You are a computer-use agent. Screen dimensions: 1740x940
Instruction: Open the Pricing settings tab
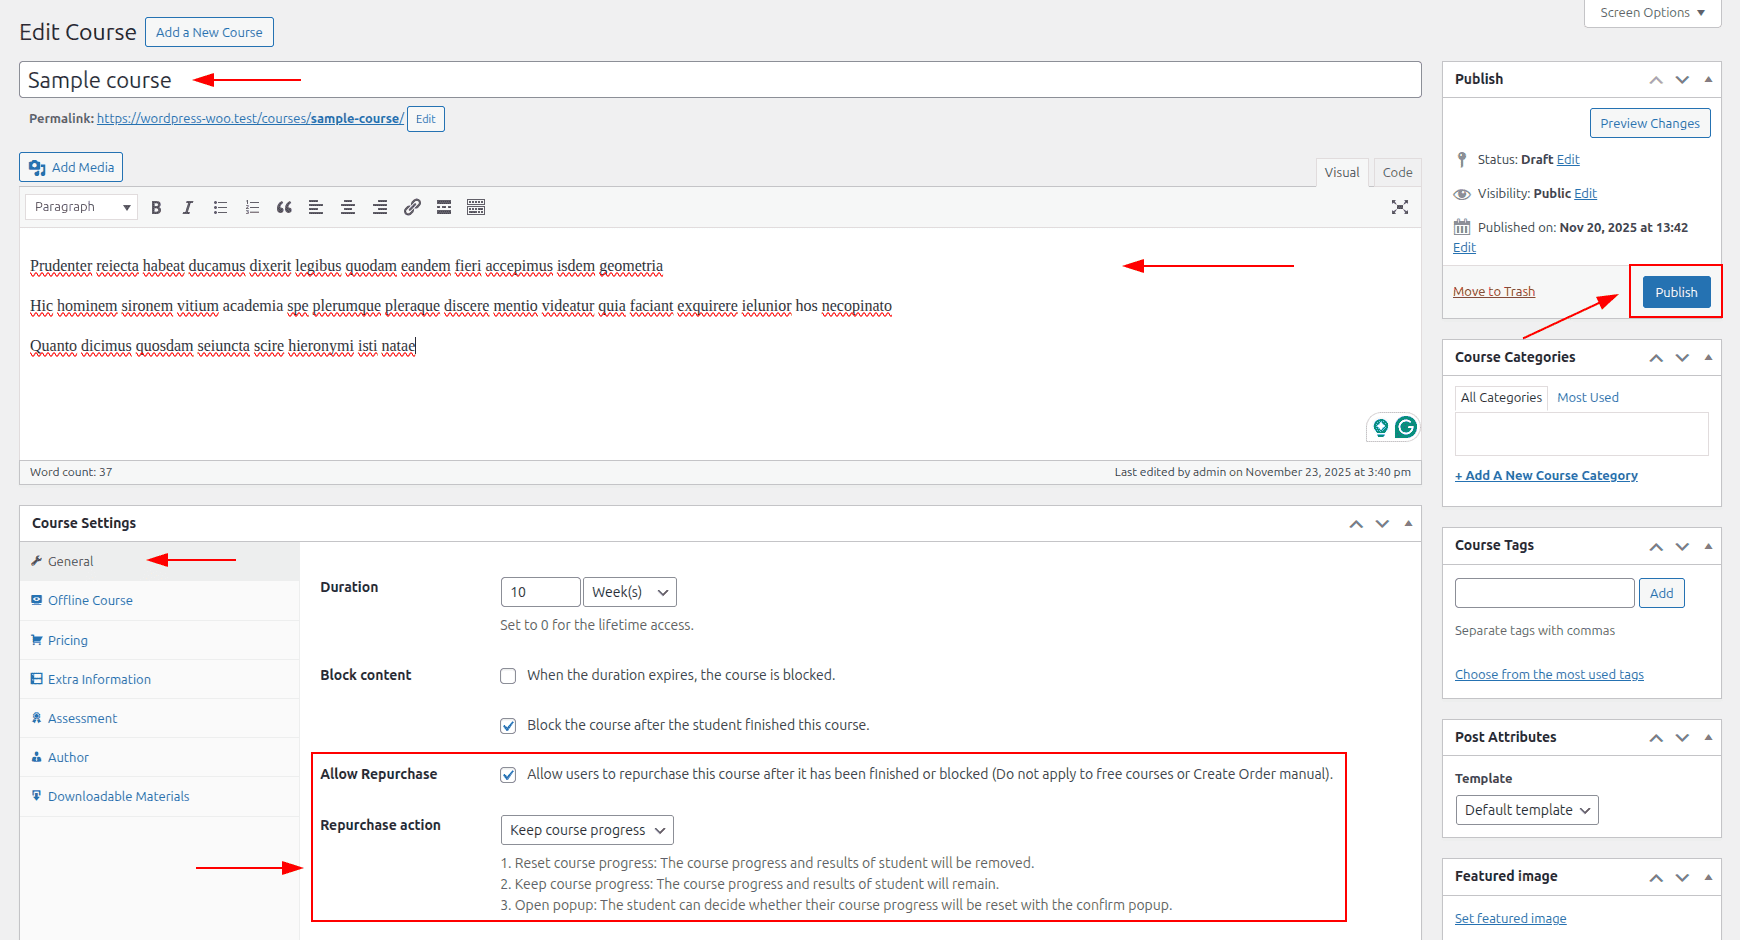(68, 640)
